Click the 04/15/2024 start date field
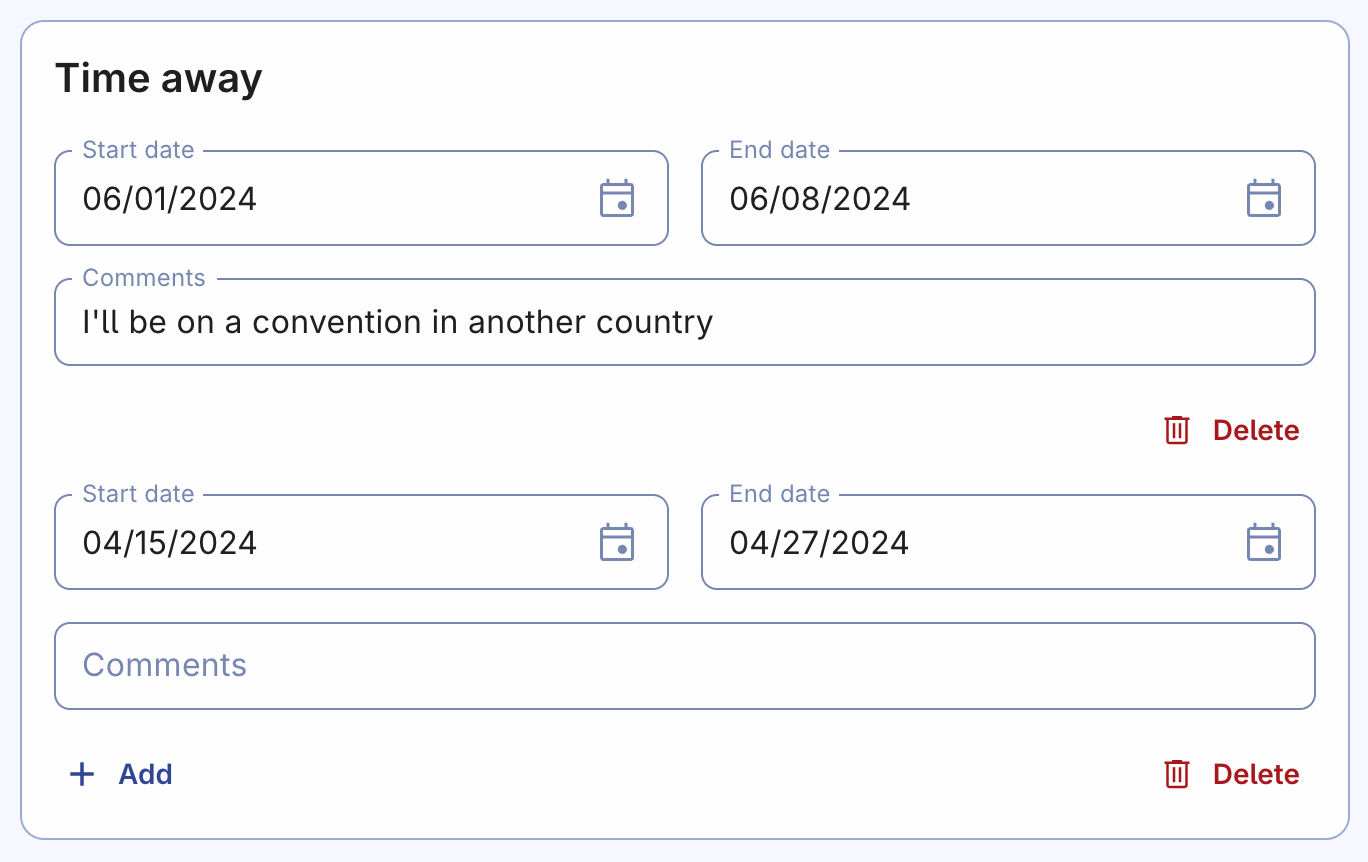This screenshot has height=862, width=1368. 300,542
